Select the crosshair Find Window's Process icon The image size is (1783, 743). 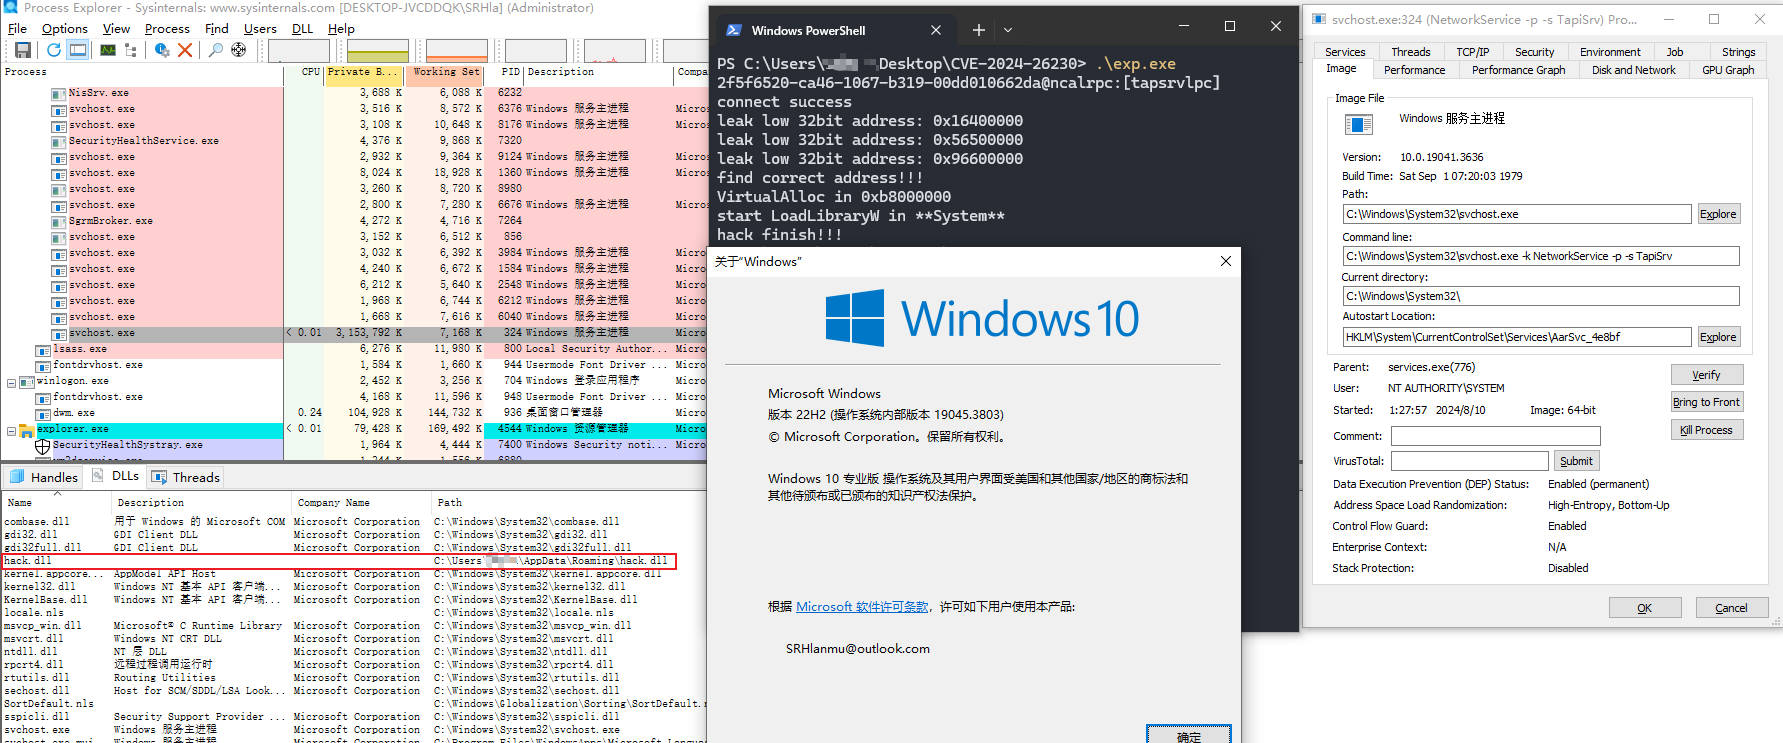(x=239, y=50)
